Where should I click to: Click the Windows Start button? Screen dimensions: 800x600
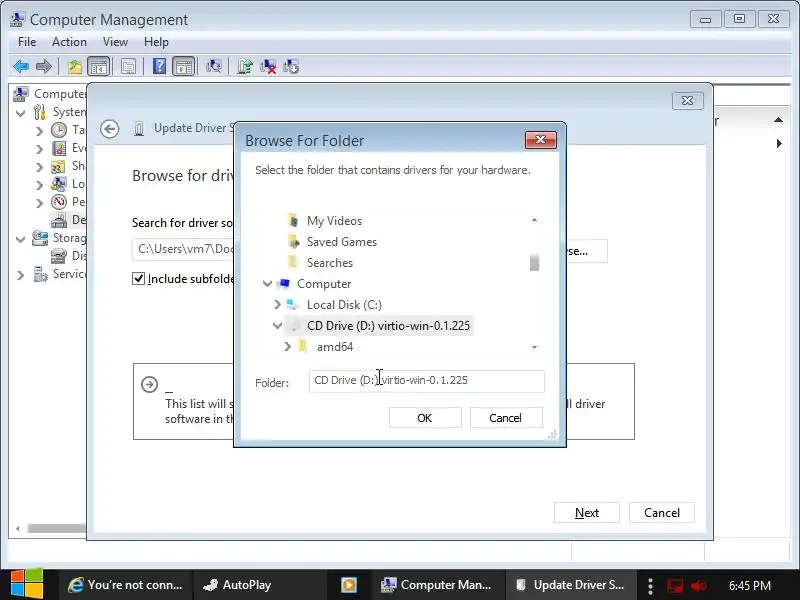click(x=27, y=585)
